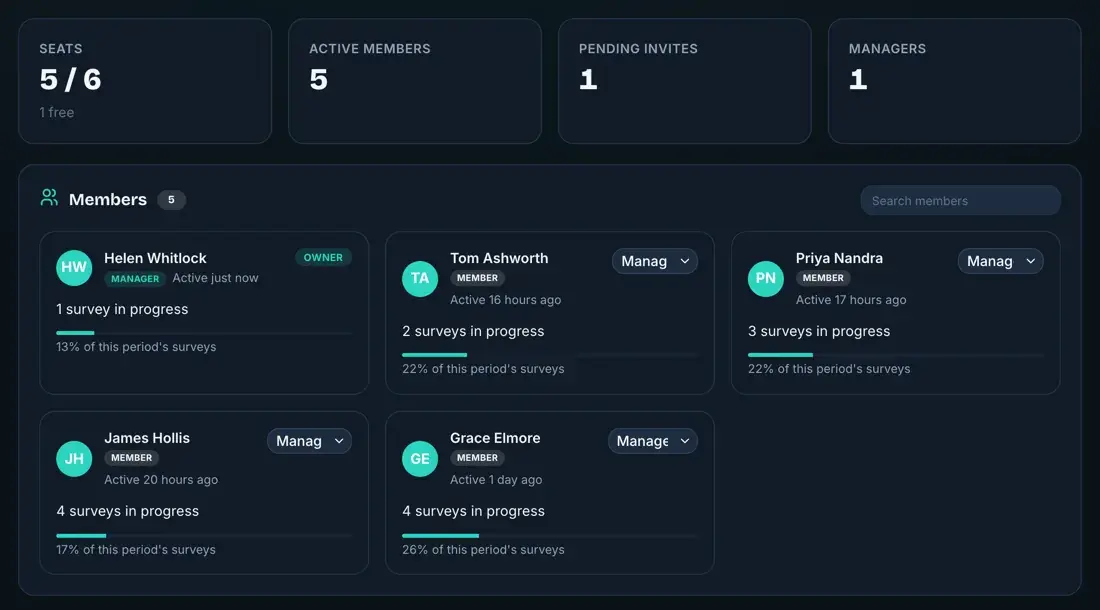Click the Members count badge showing 5

[x=171, y=200]
